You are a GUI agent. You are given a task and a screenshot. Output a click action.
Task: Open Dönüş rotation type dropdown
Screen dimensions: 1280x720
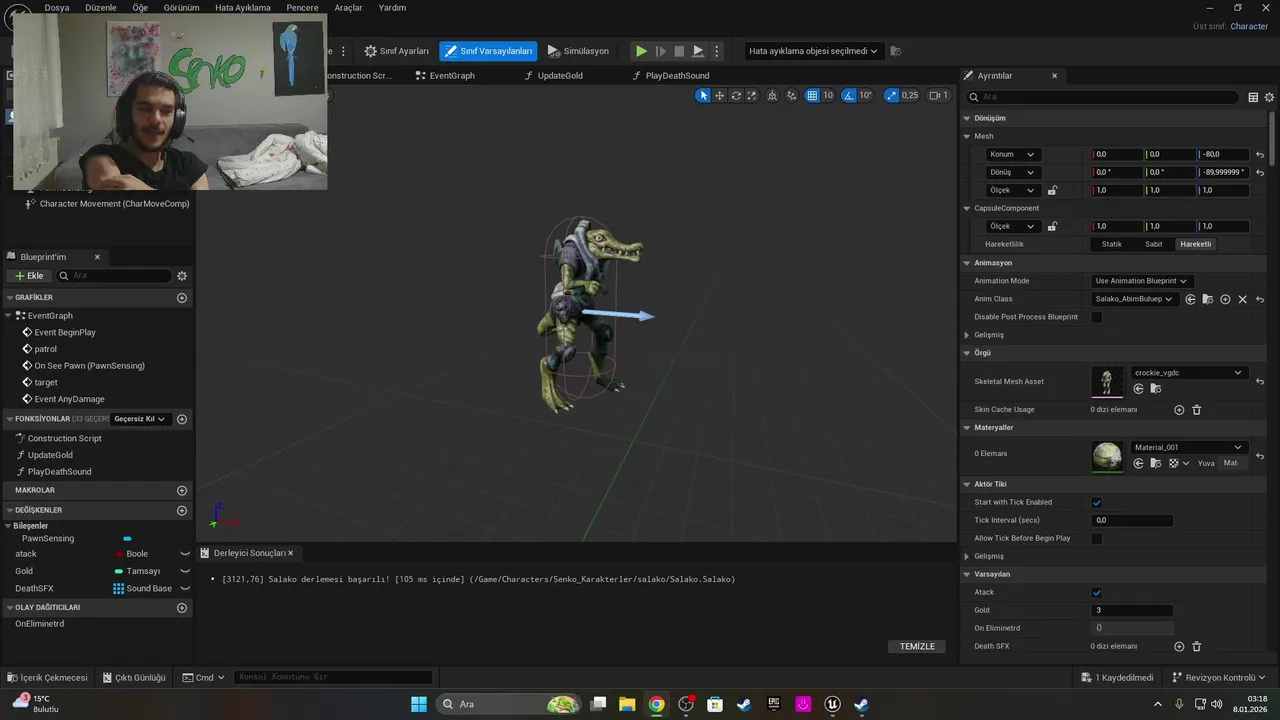(1013, 172)
